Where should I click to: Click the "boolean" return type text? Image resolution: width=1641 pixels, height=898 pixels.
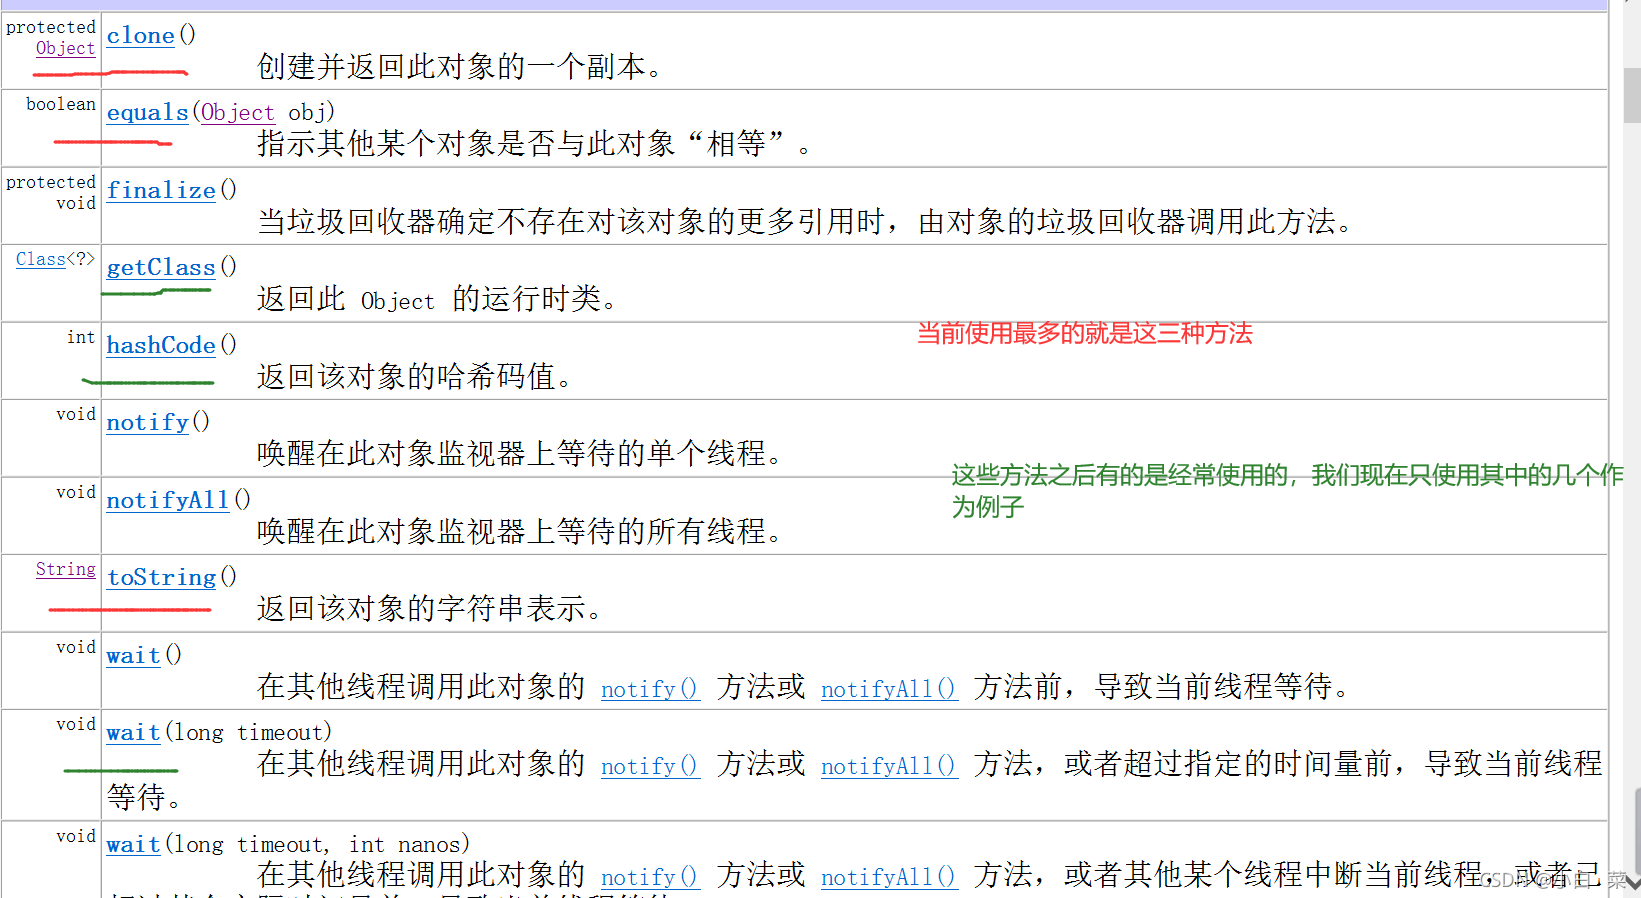pos(61,104)
